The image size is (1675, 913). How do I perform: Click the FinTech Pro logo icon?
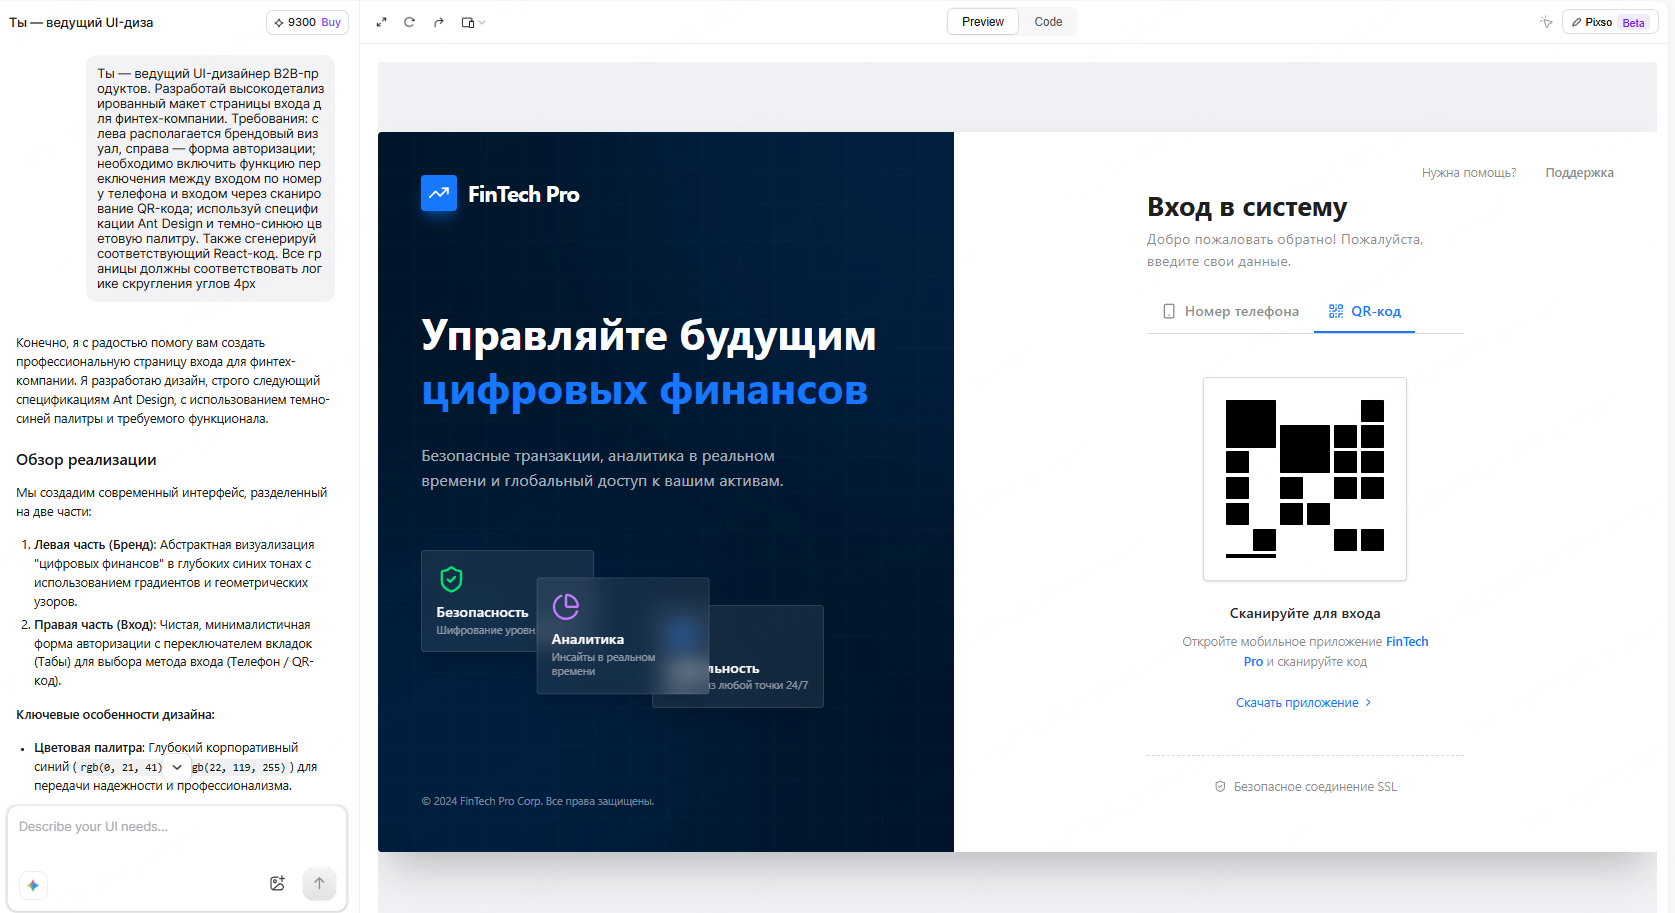click(x=439, y=194)
